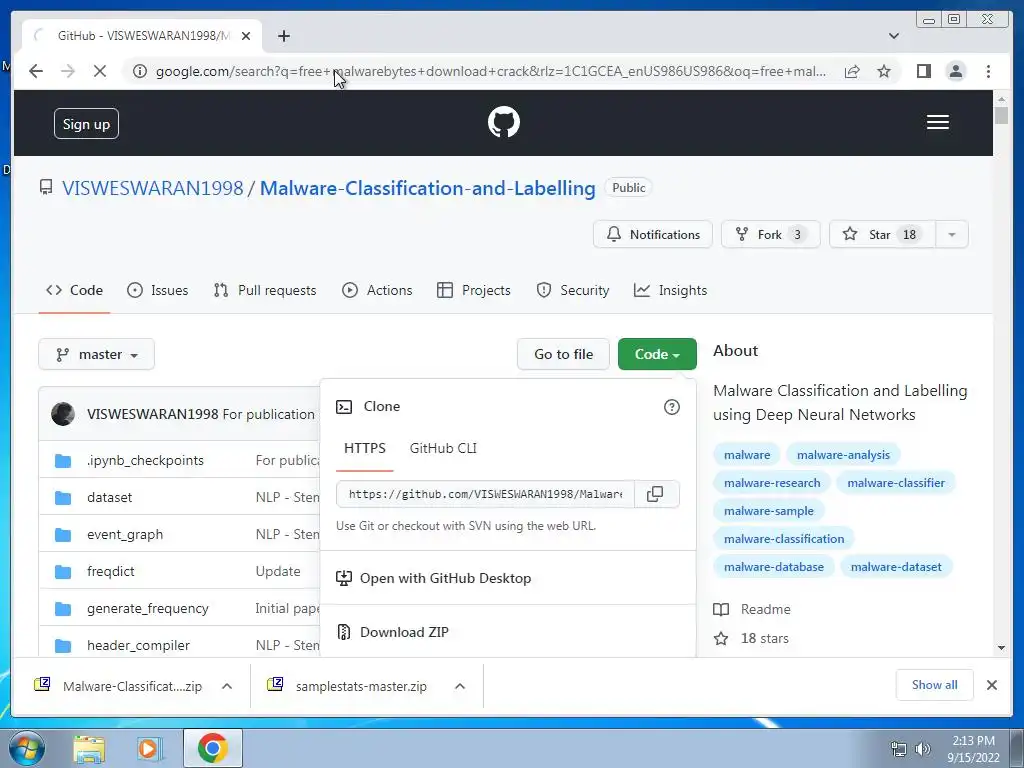Viewport: 1024px width, 768px height.
Task: Expand options for Malware-Classificat....zip download
Action: 227,686
